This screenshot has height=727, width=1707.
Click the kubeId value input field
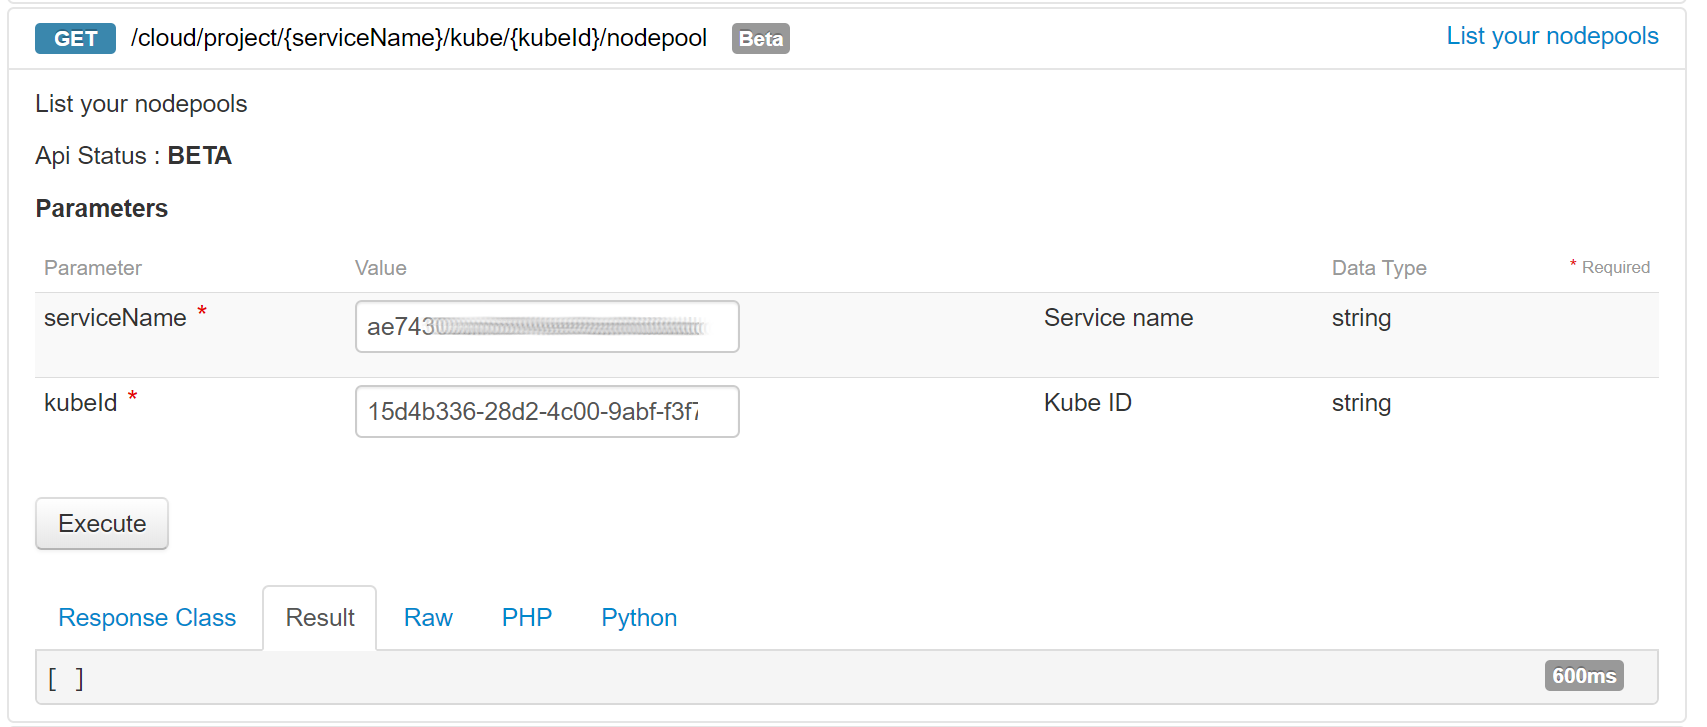(547, 412)
